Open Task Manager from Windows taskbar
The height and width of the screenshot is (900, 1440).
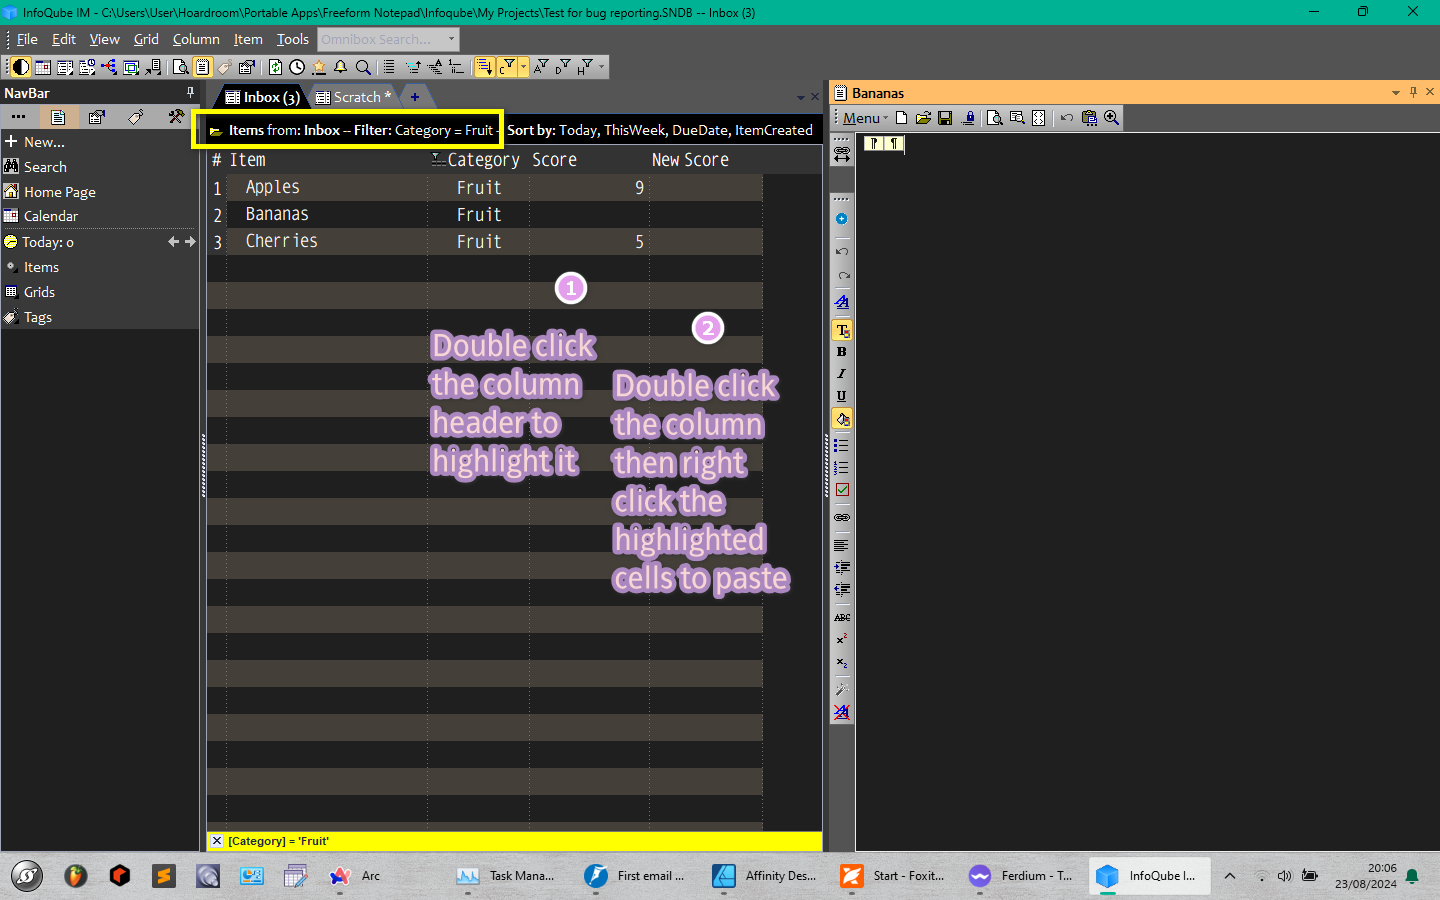(x=508, y=876)
